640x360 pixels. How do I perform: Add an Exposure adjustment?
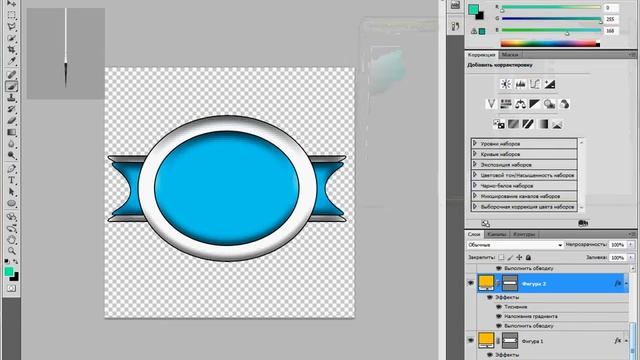549,84
